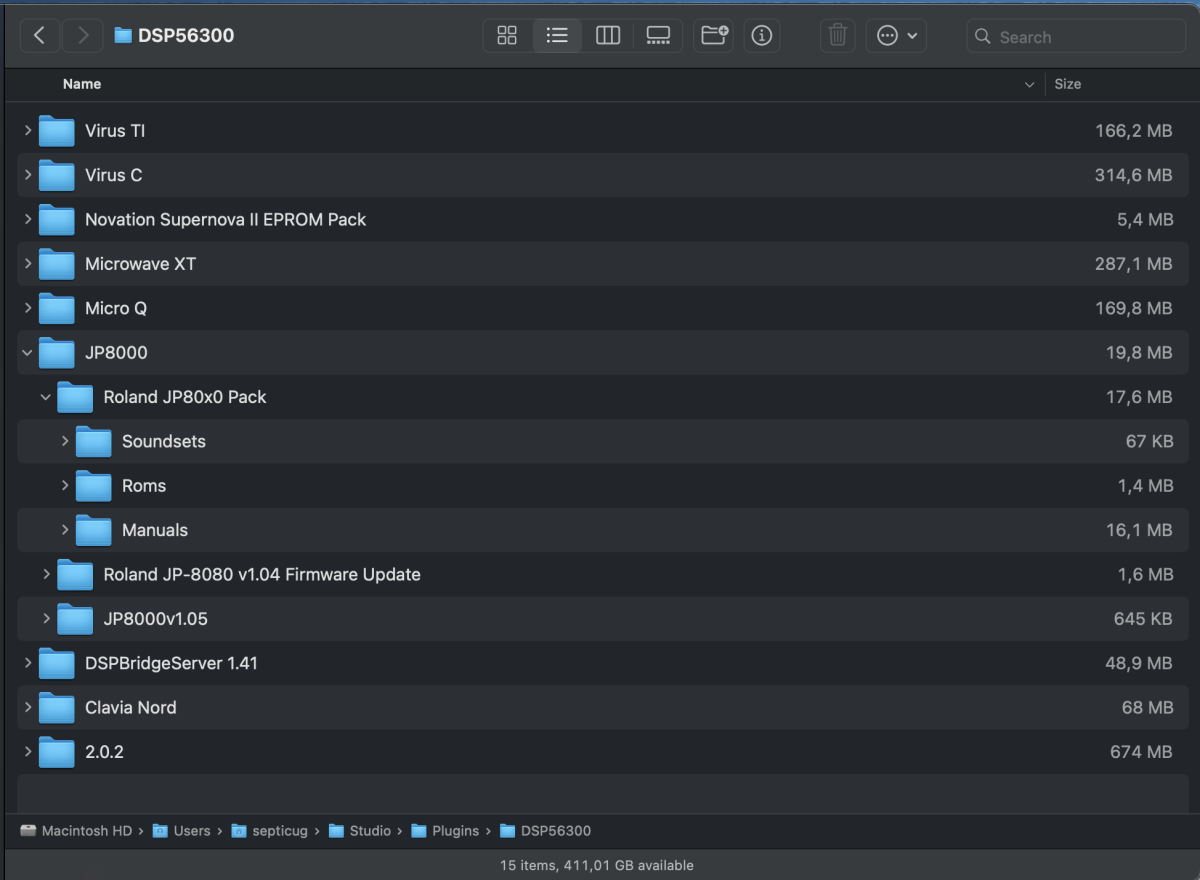Select the Microwave XT folder icon
Screen dimensions: 1200x880
[57, 264]
